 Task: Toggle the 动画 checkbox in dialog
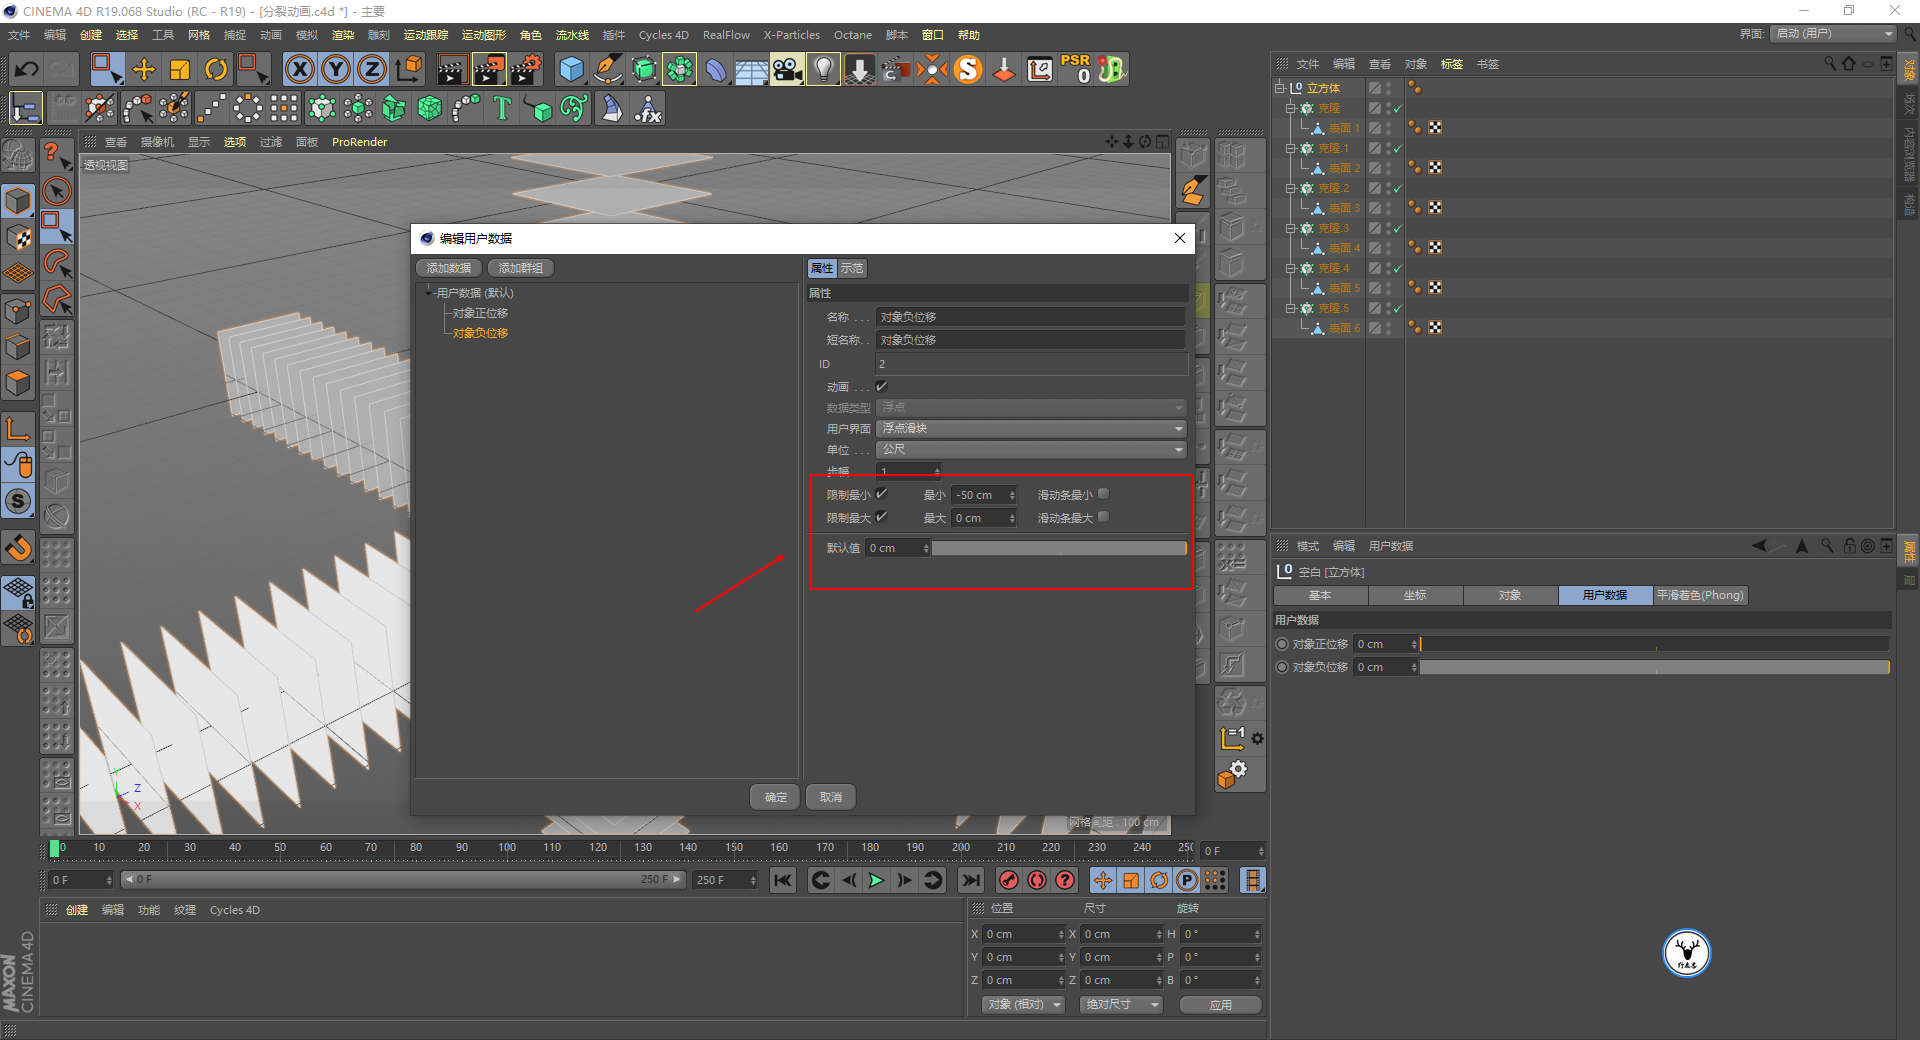[881, 386]
